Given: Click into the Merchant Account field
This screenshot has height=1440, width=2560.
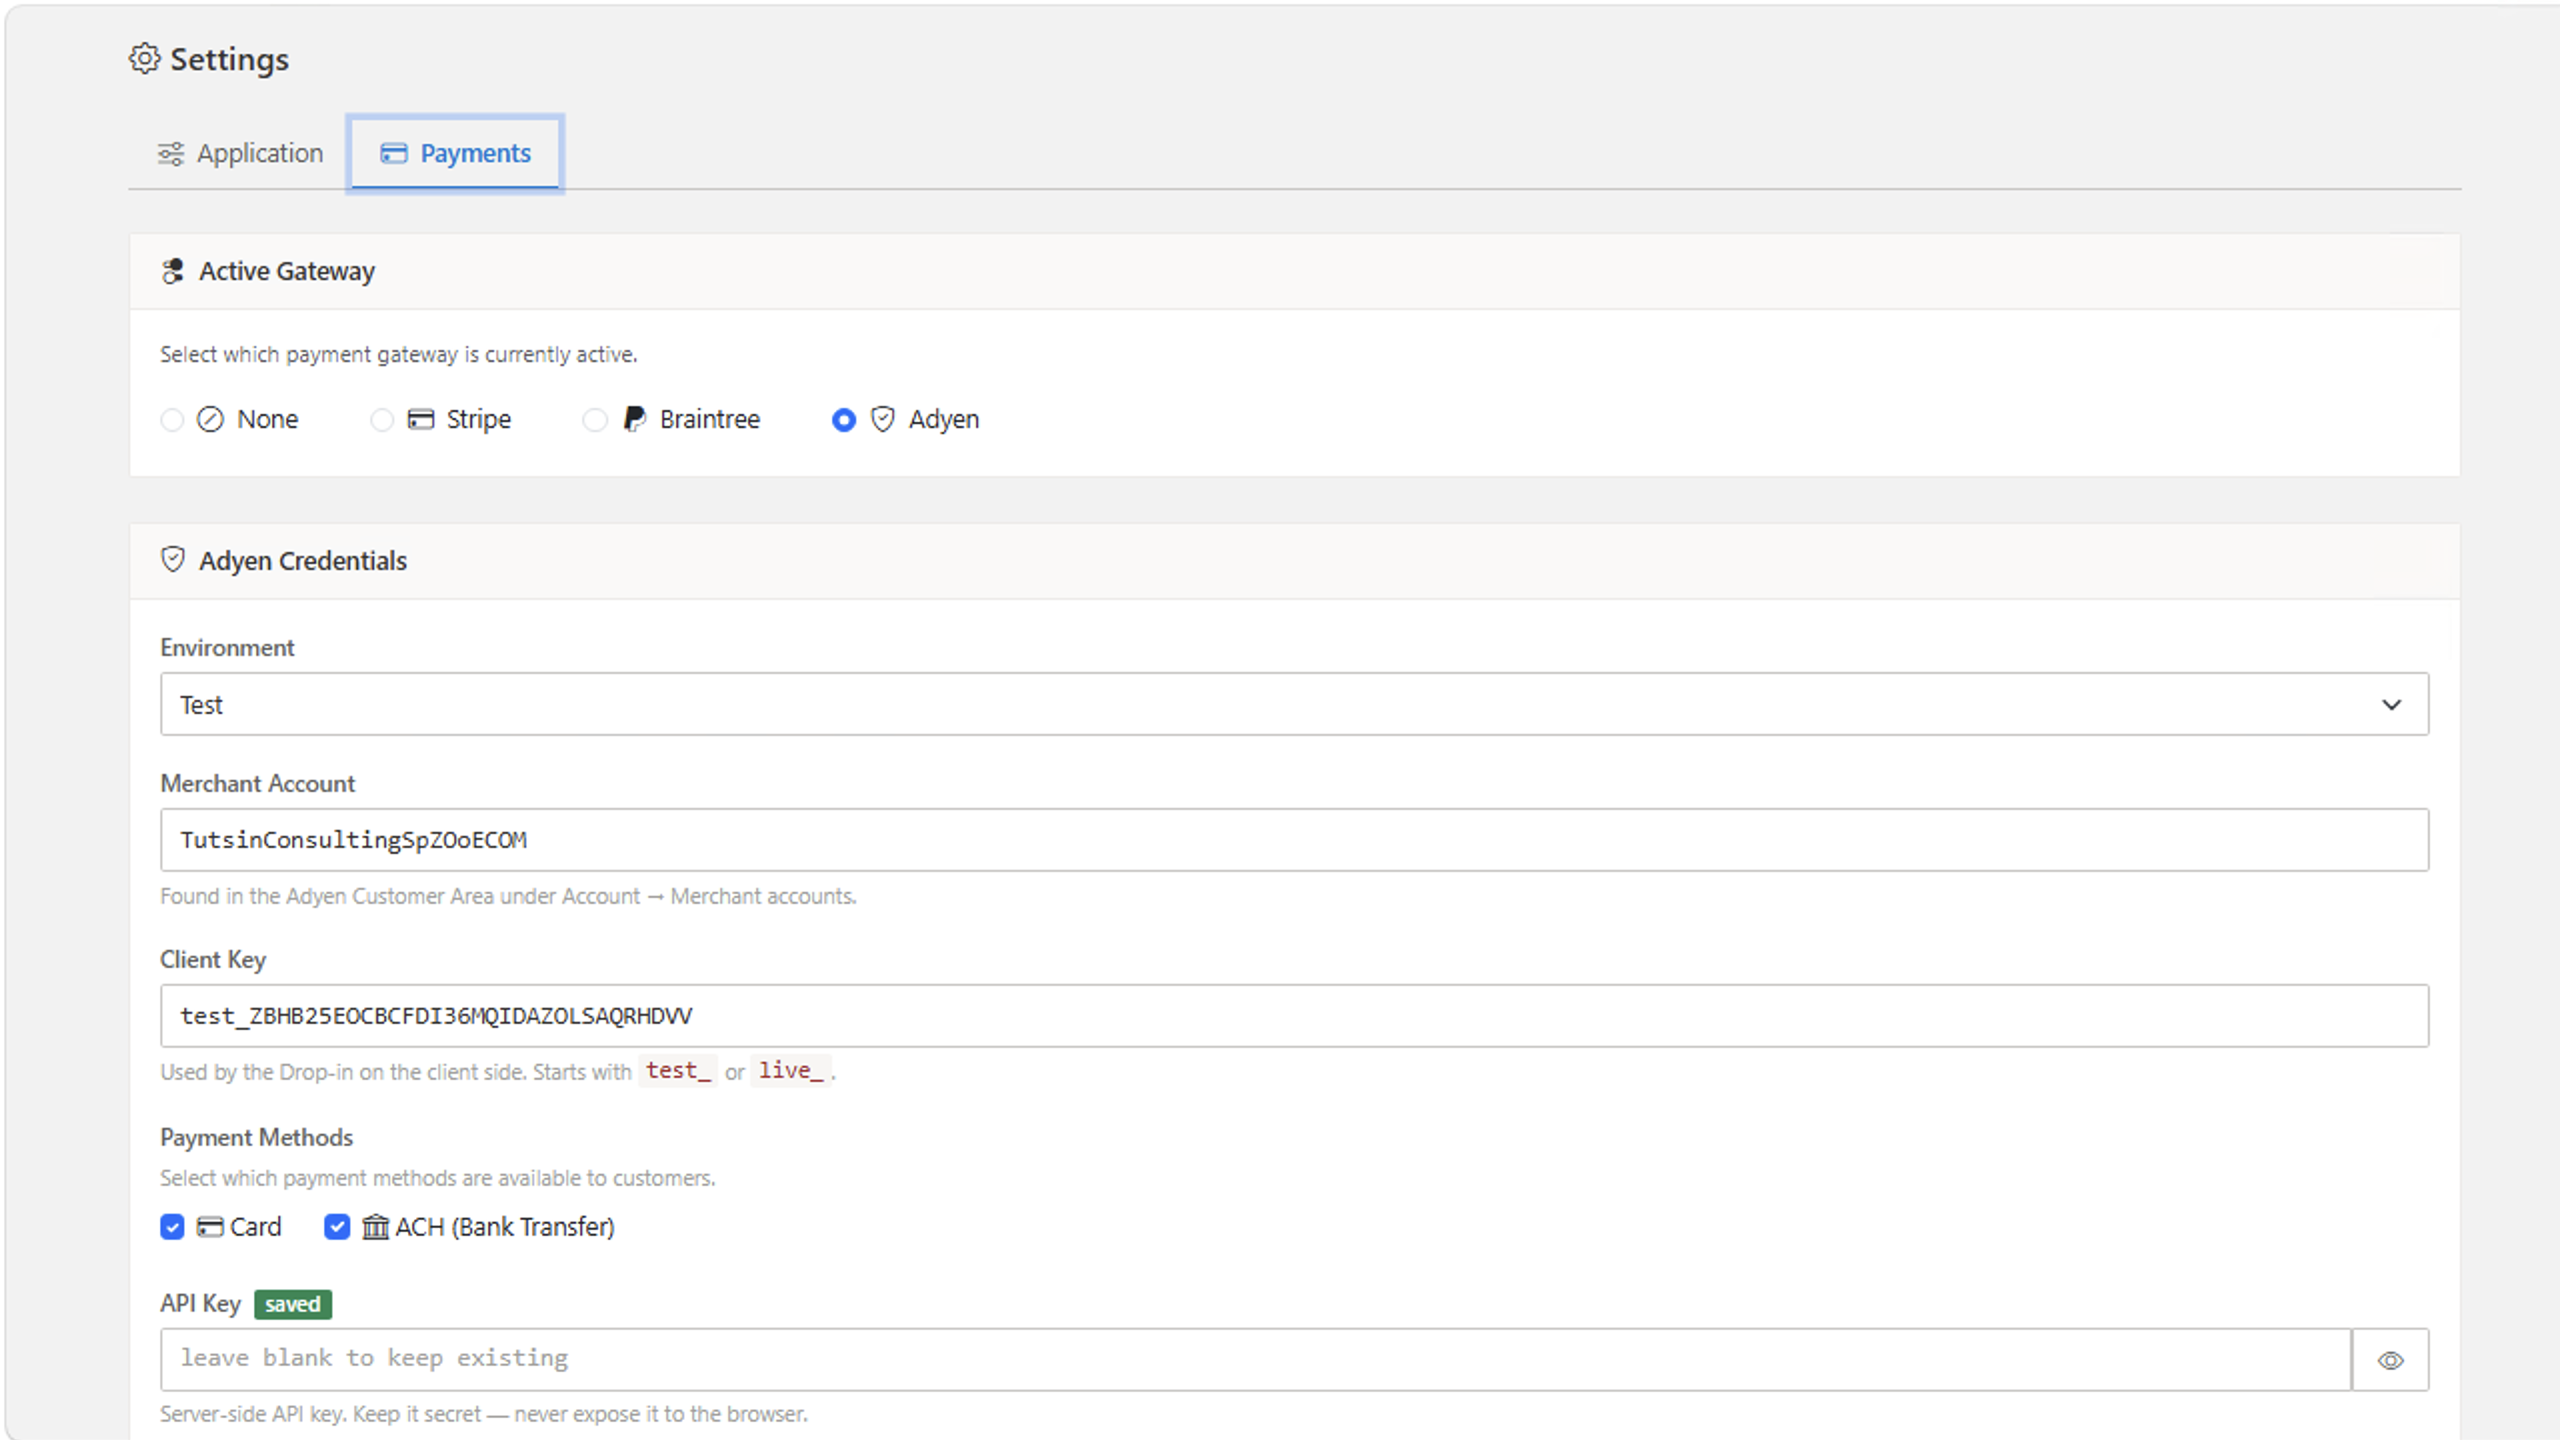Looking at the screenshot, I should 1294,840.
